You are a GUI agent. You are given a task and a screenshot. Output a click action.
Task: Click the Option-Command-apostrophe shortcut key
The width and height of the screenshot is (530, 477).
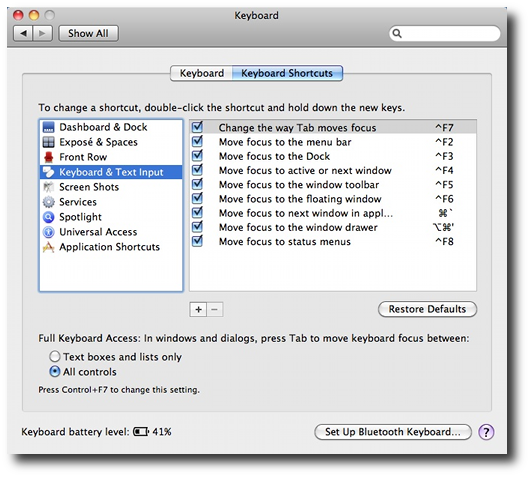[x=443, y=227]
